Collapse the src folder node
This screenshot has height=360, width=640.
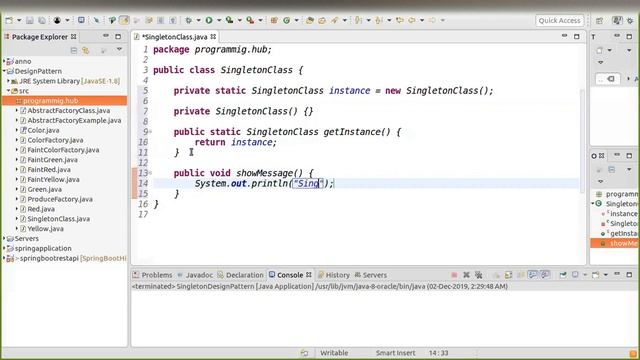pyautogui.click(x=9, y=91)
